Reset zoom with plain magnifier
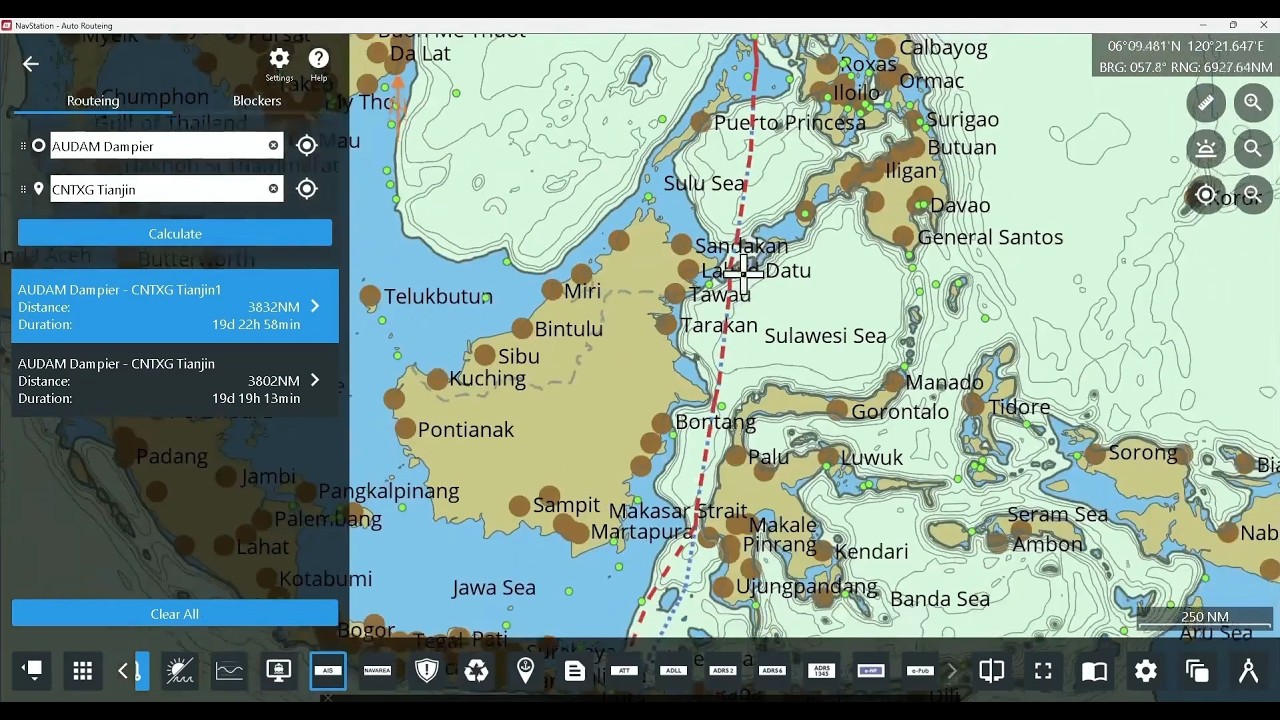1280x720 pixels. [1252, 149]
